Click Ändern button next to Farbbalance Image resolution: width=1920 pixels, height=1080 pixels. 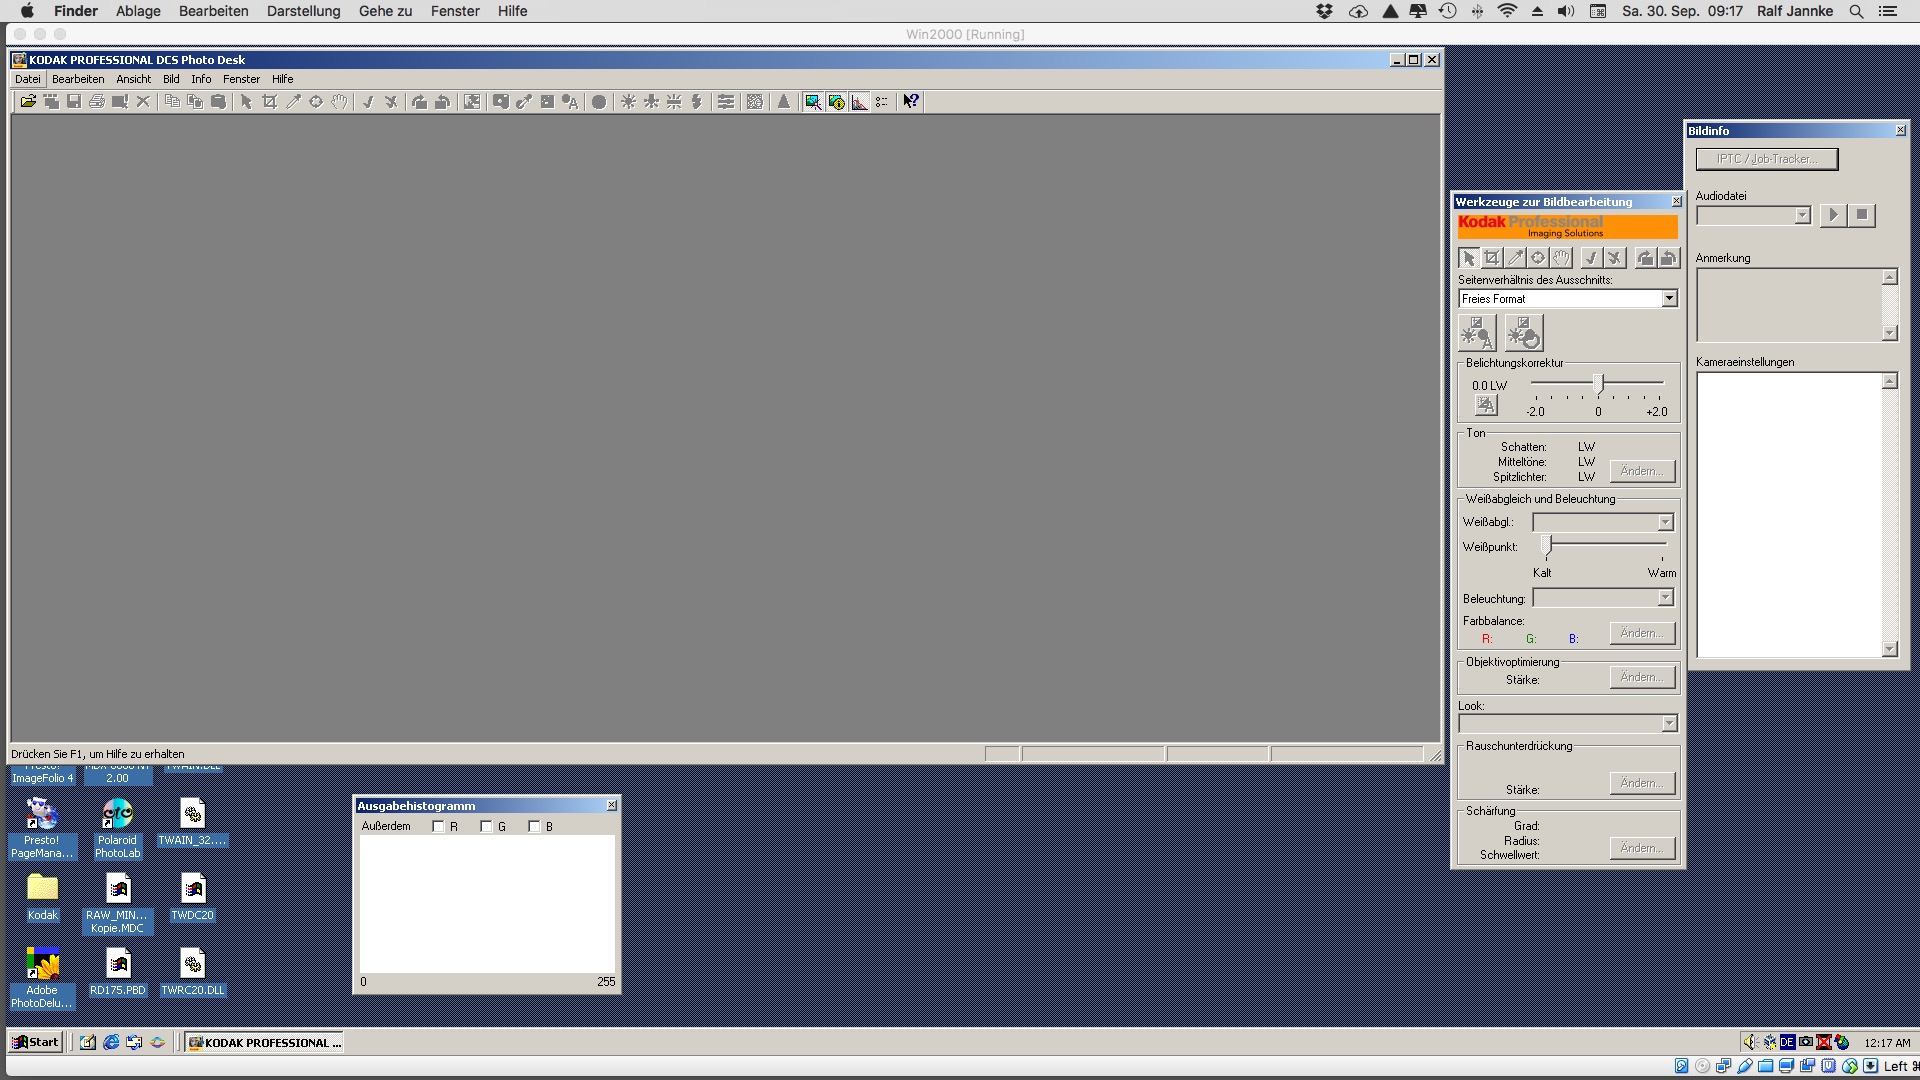(1642, 633)
